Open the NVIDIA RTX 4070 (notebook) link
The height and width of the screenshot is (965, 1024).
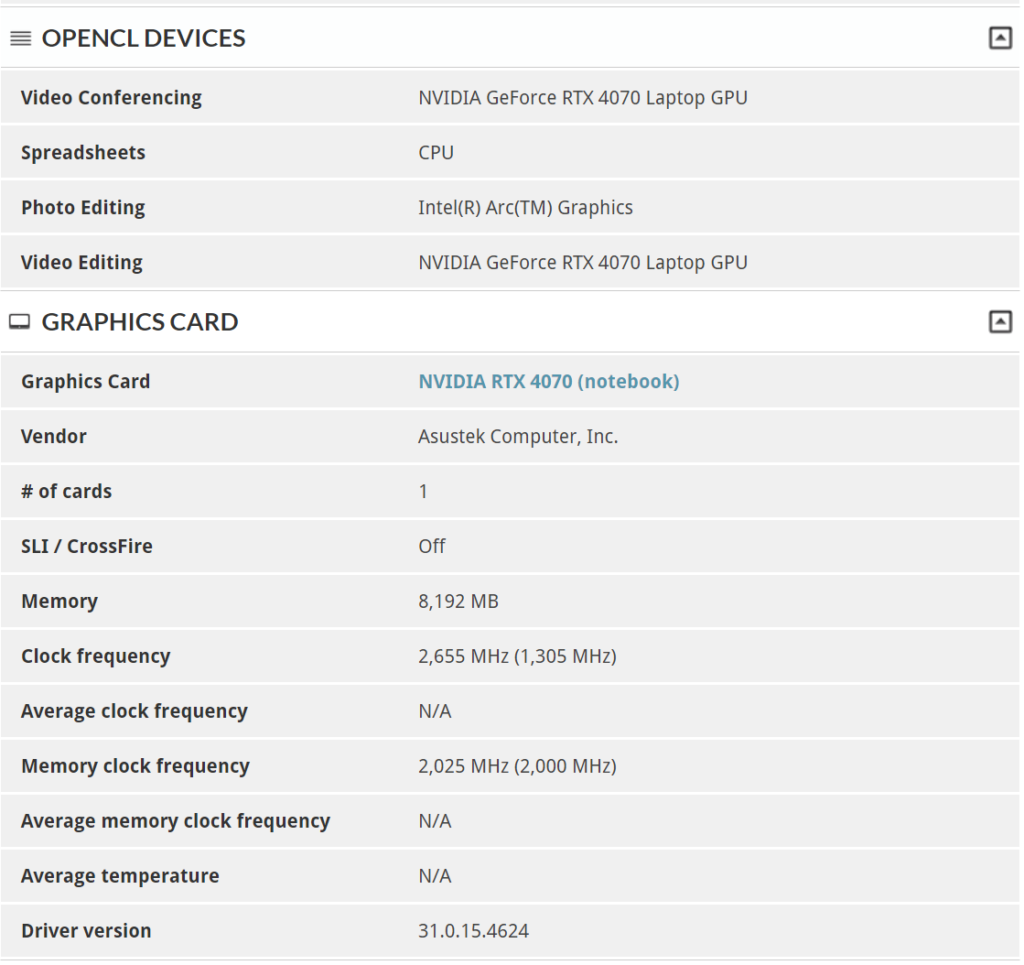[548, 381]
